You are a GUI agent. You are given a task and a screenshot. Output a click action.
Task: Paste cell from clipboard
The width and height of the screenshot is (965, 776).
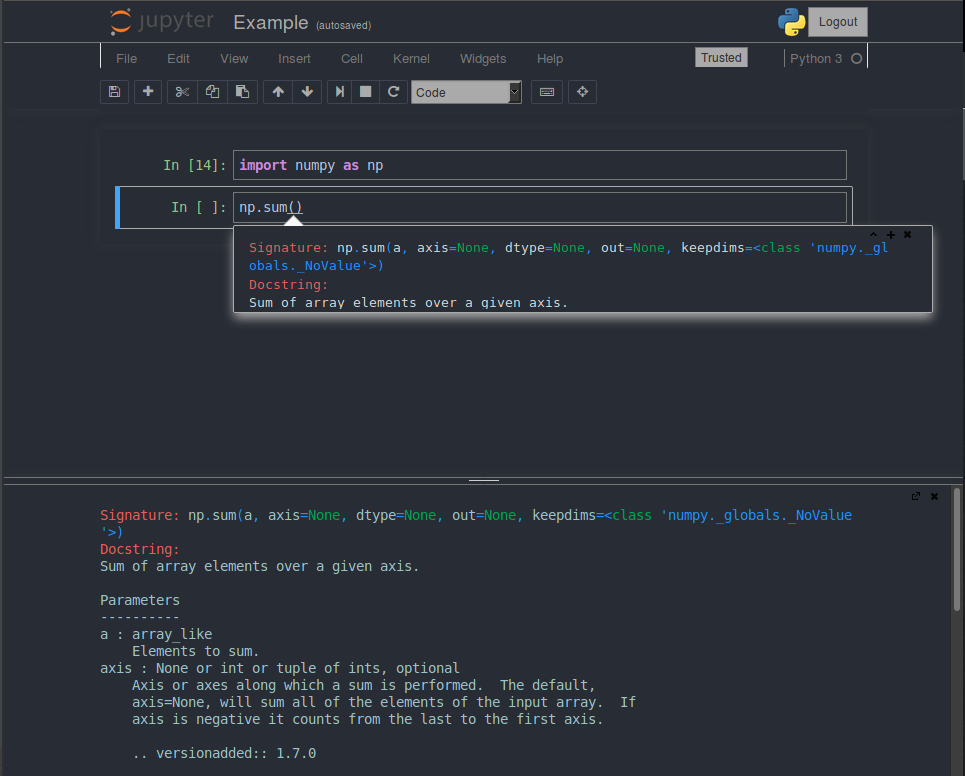(241, 91)
